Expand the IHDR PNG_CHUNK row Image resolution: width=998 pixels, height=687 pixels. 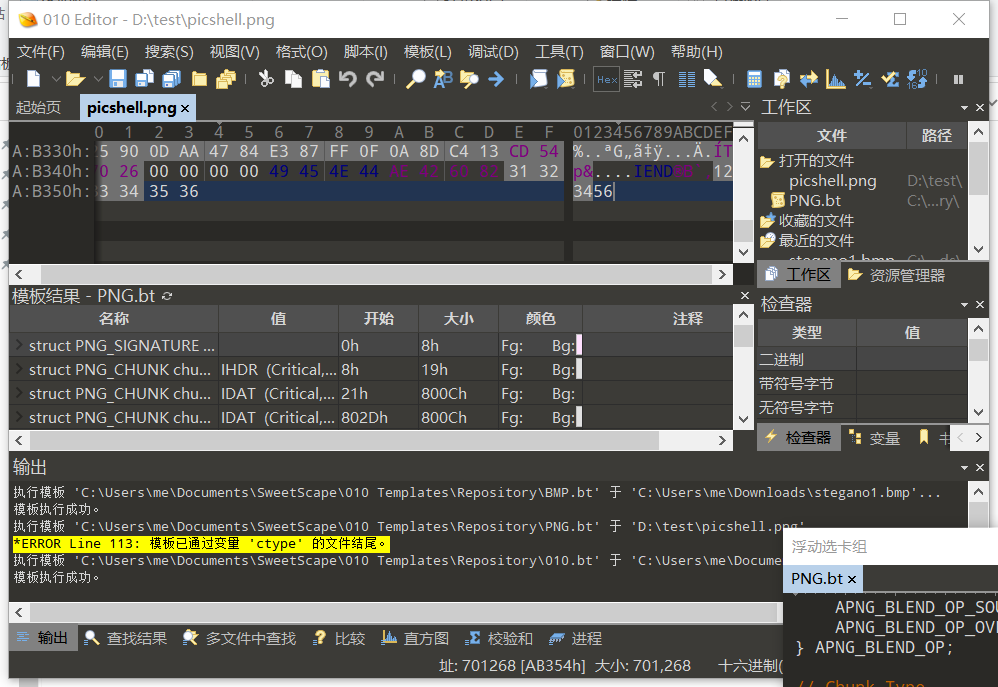(19, 369)
